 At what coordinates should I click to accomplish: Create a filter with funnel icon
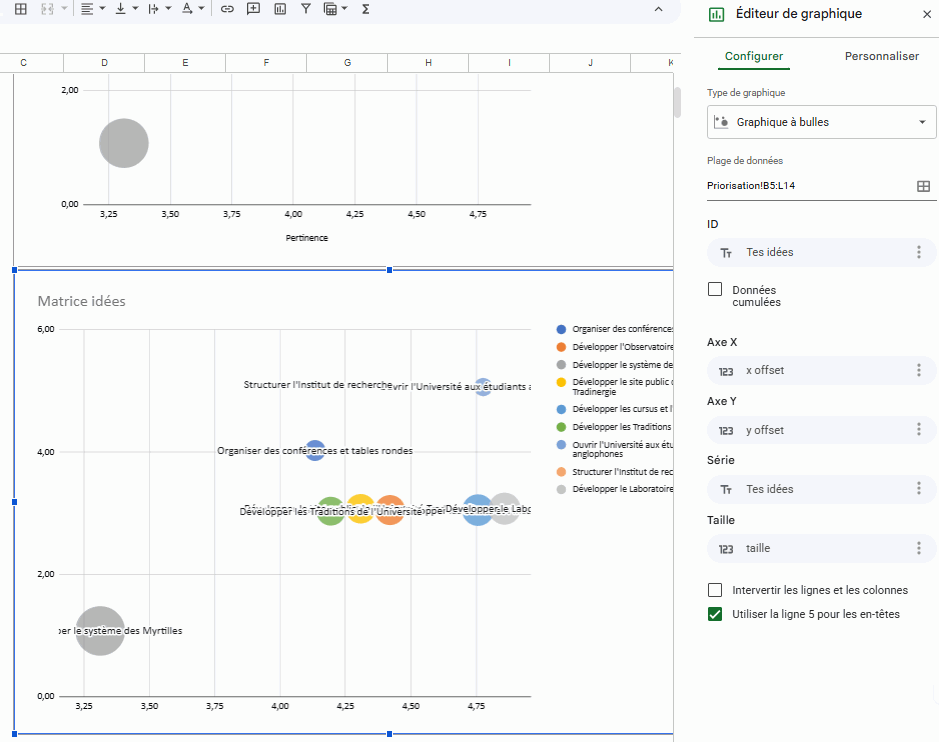[306, 9]
